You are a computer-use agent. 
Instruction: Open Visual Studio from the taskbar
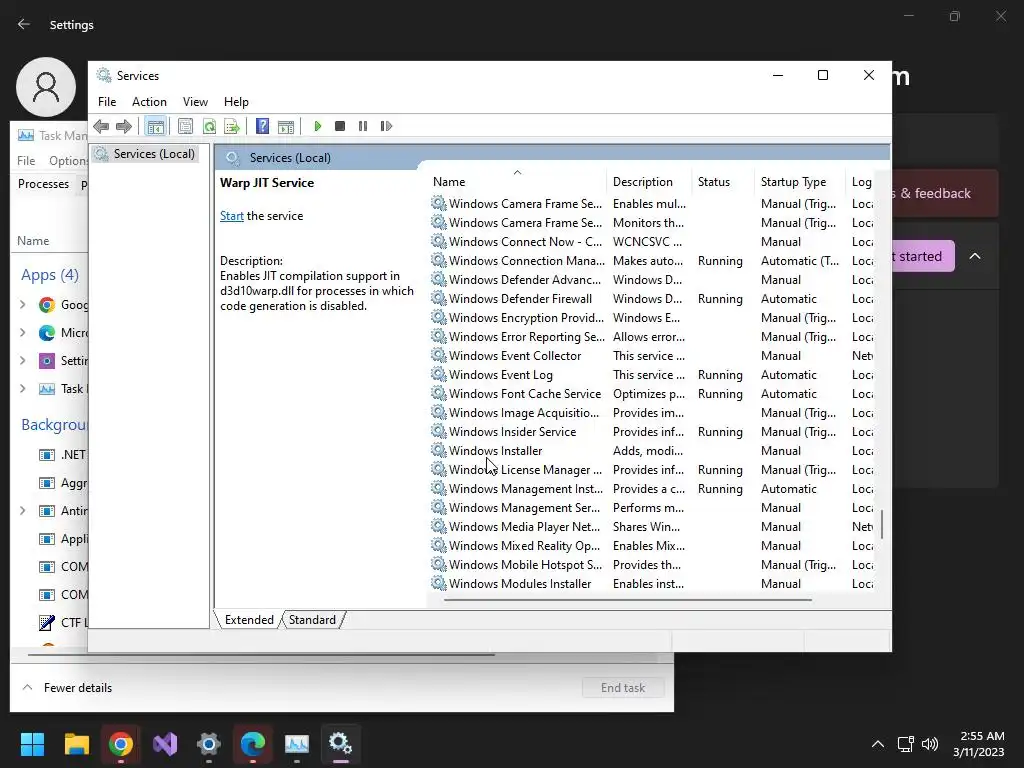(165, 744)
